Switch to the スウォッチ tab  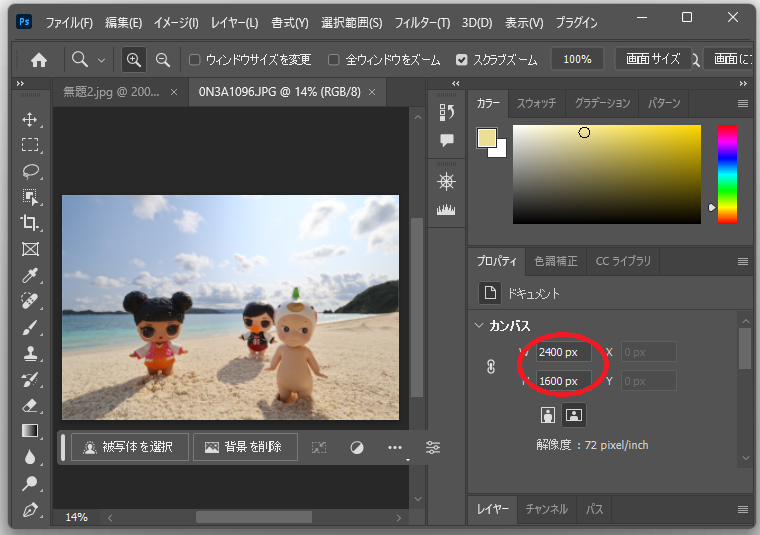(x=537, y=103)
